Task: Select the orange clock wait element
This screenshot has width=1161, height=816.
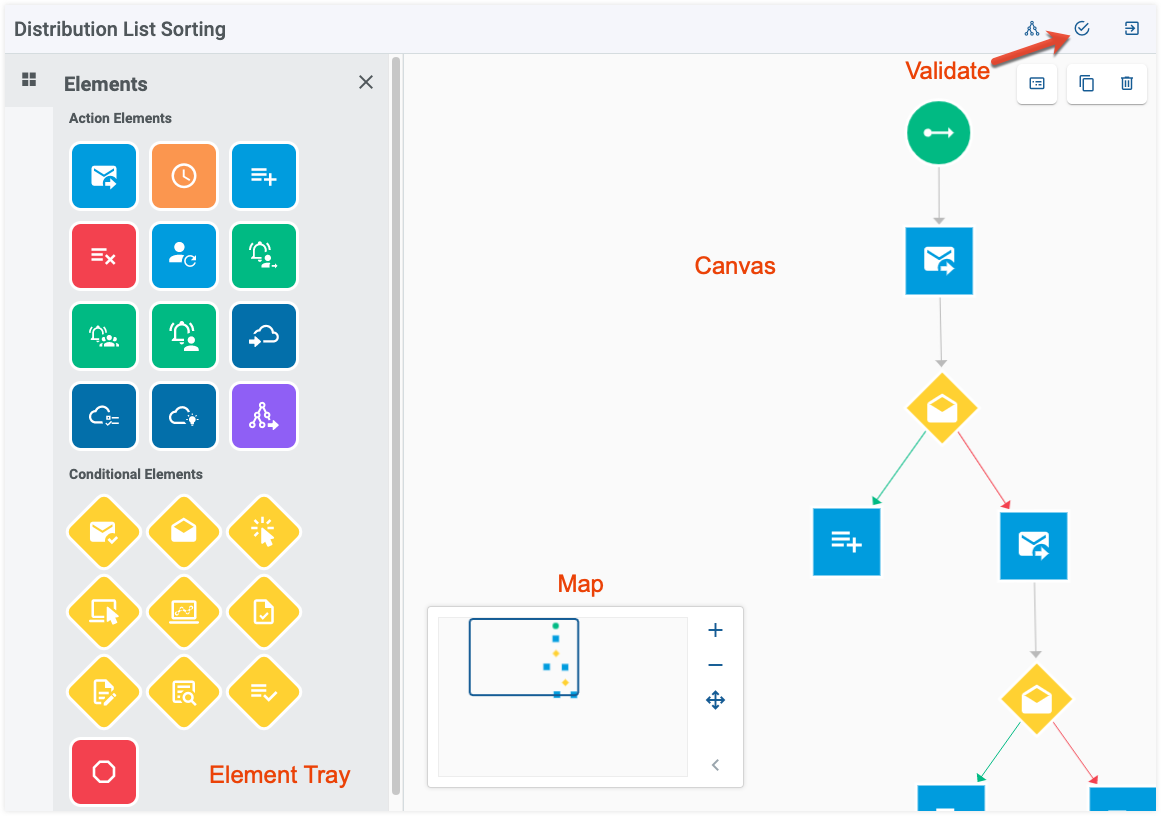Action: tap(184, 175)
